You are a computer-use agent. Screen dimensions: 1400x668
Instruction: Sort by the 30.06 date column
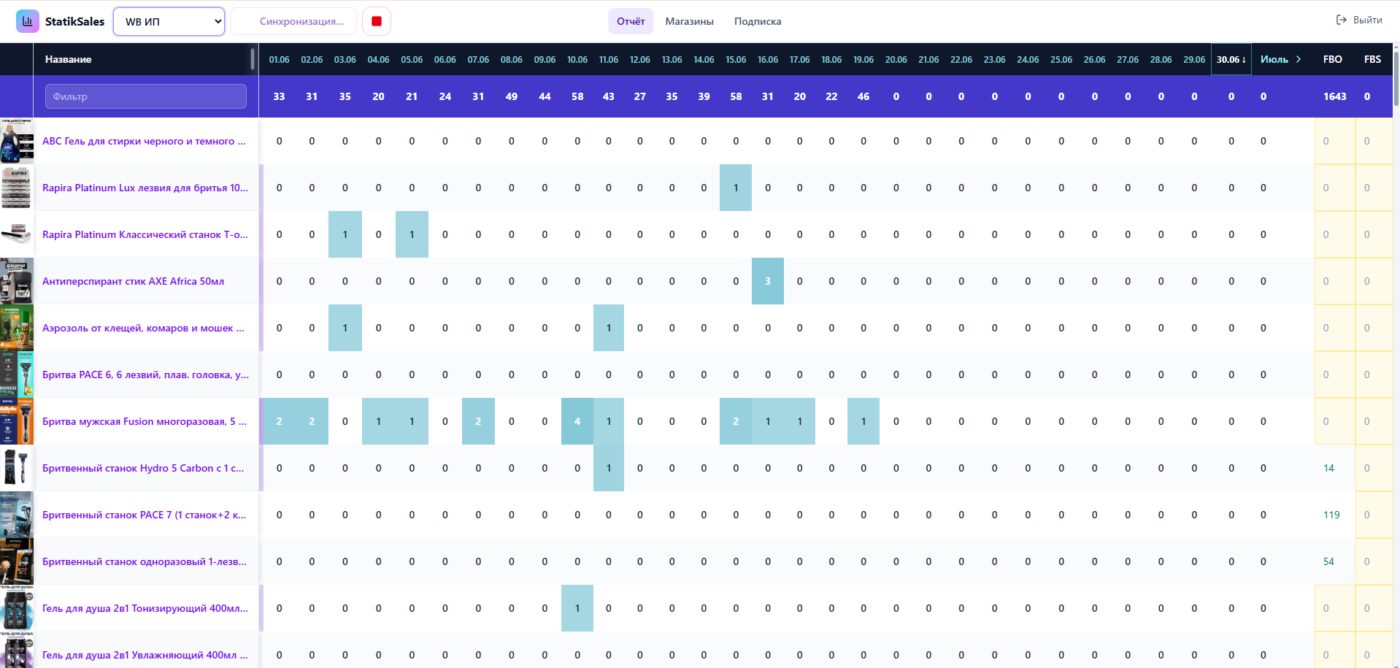click(1231, 59)
